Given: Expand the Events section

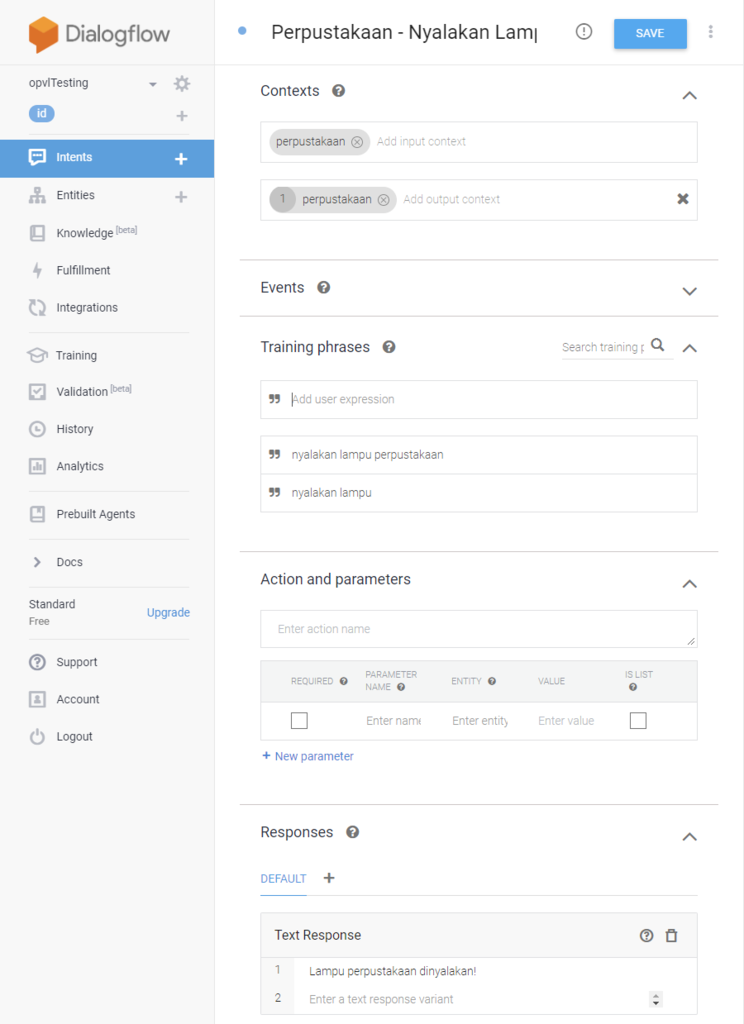Looking at the screenshot, I should 689,291.
